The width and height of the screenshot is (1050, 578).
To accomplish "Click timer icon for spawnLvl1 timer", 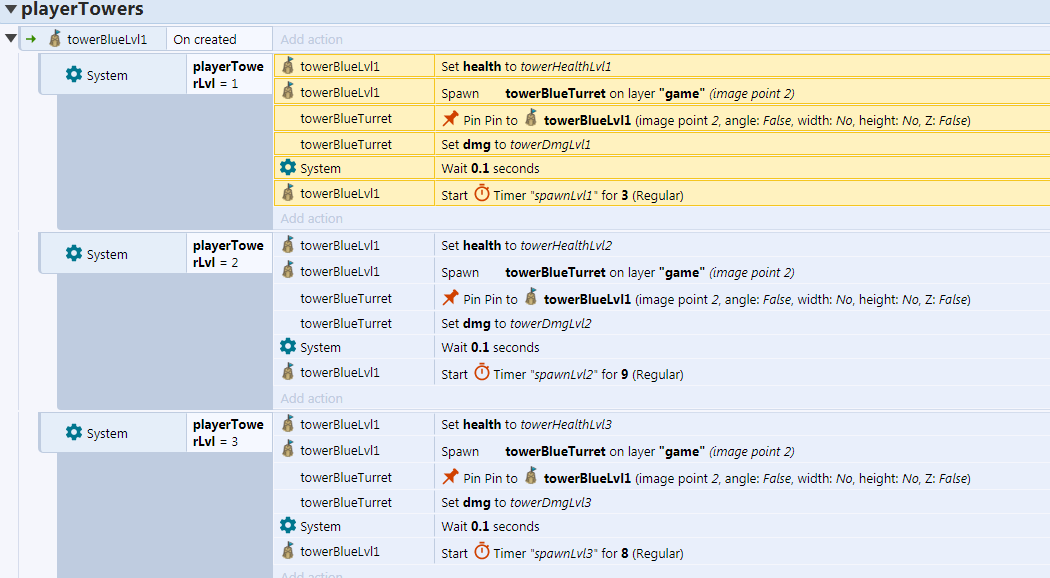I will click(x=482, y=194).
